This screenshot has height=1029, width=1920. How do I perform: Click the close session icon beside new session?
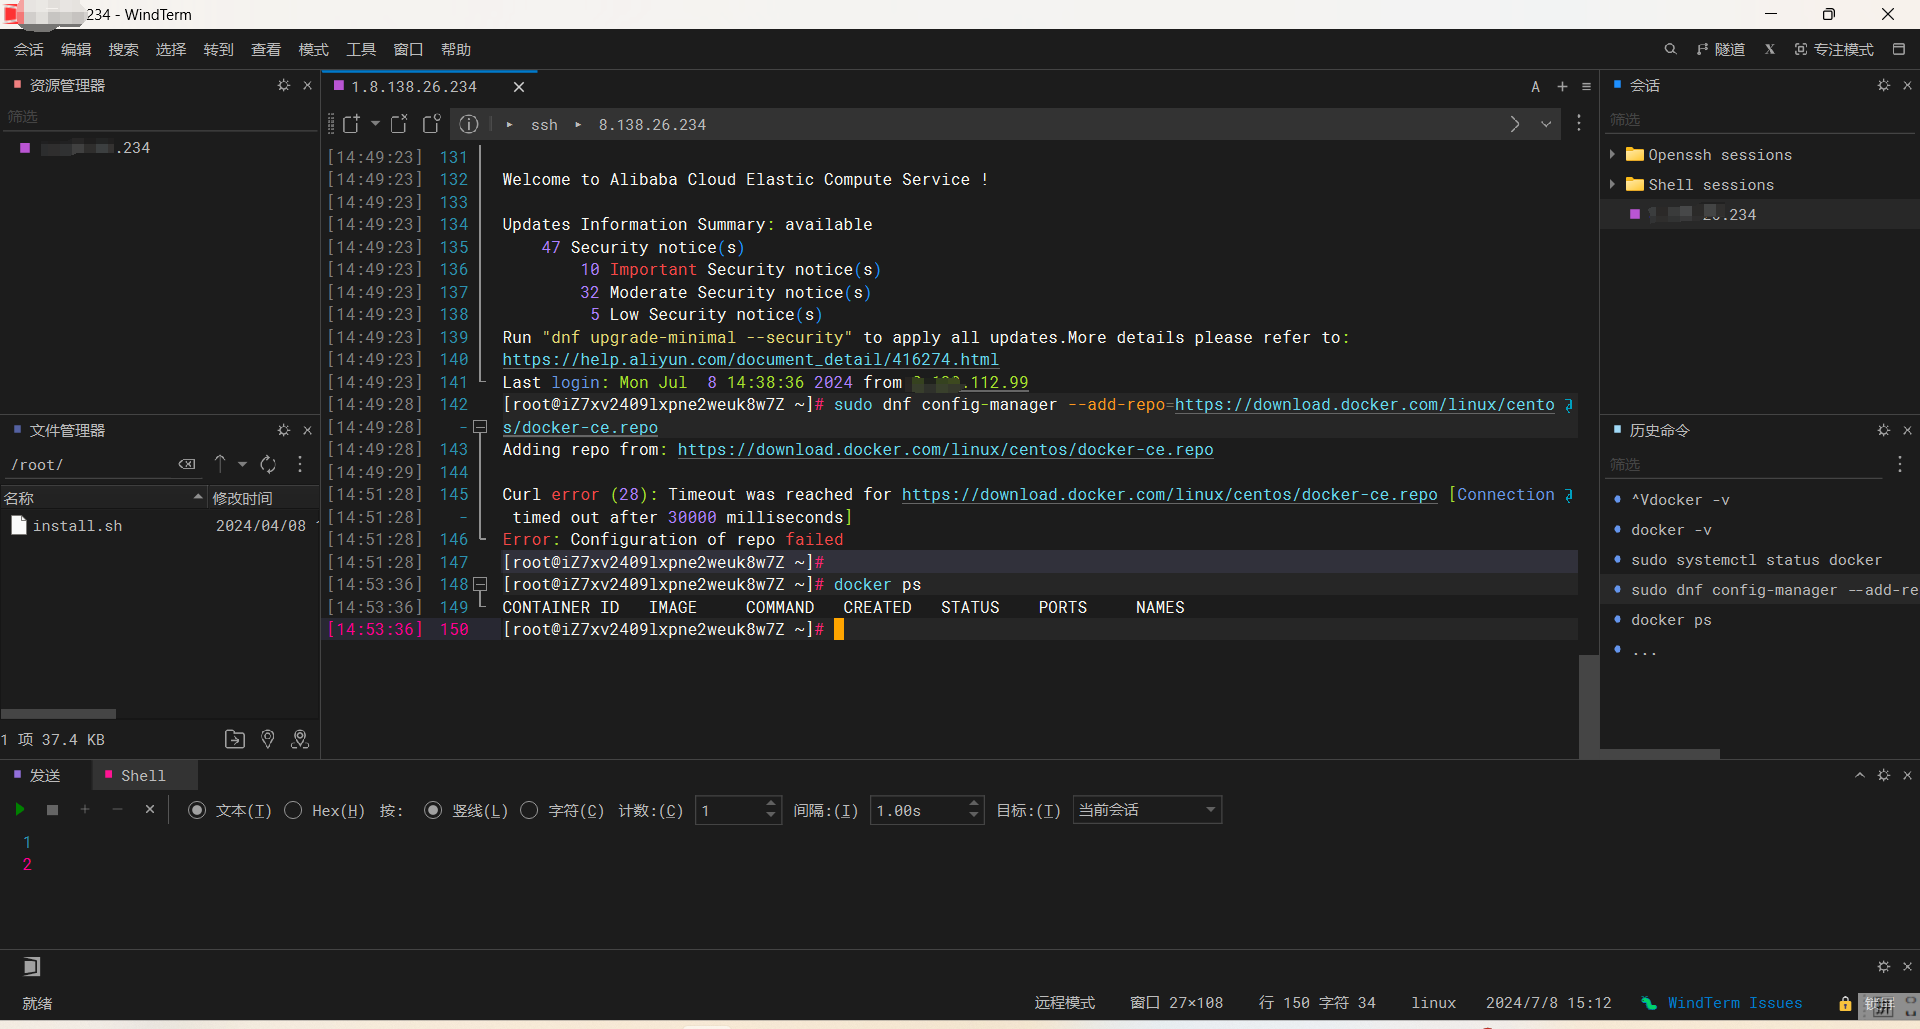click(x=399, y=124)
